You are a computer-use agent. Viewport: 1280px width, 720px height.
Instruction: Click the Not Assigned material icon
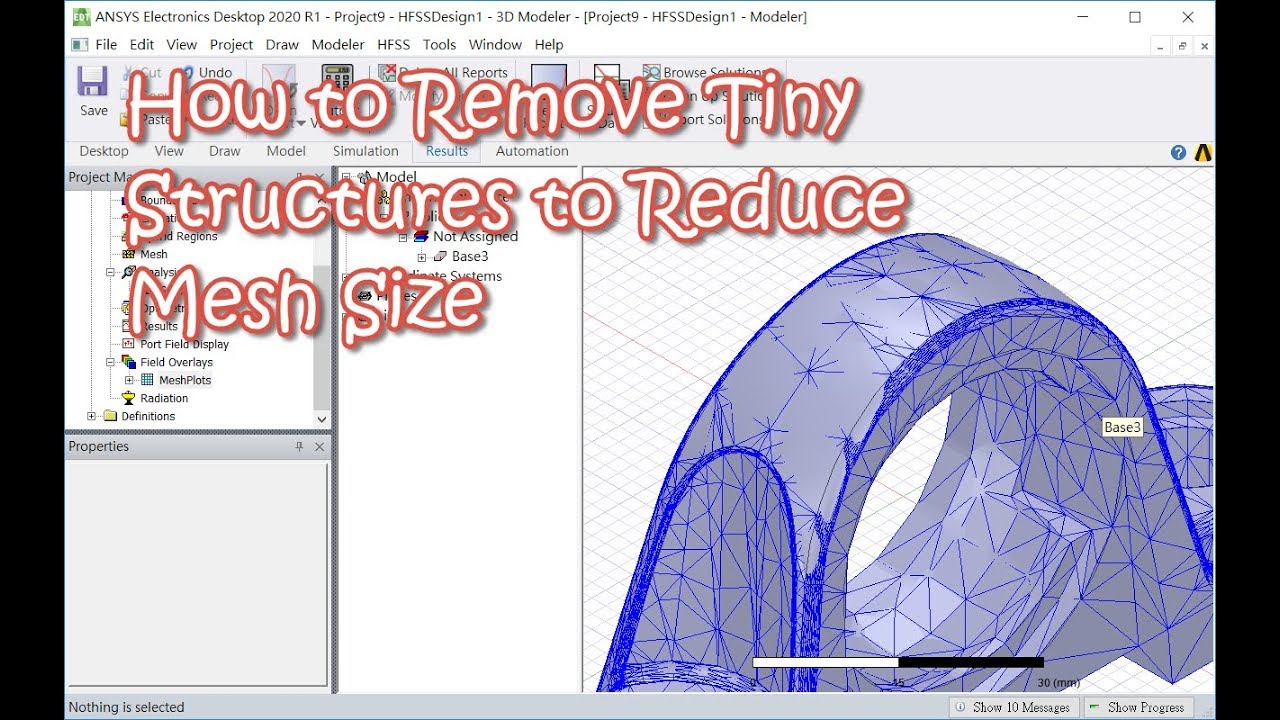[x=421, y=237]
